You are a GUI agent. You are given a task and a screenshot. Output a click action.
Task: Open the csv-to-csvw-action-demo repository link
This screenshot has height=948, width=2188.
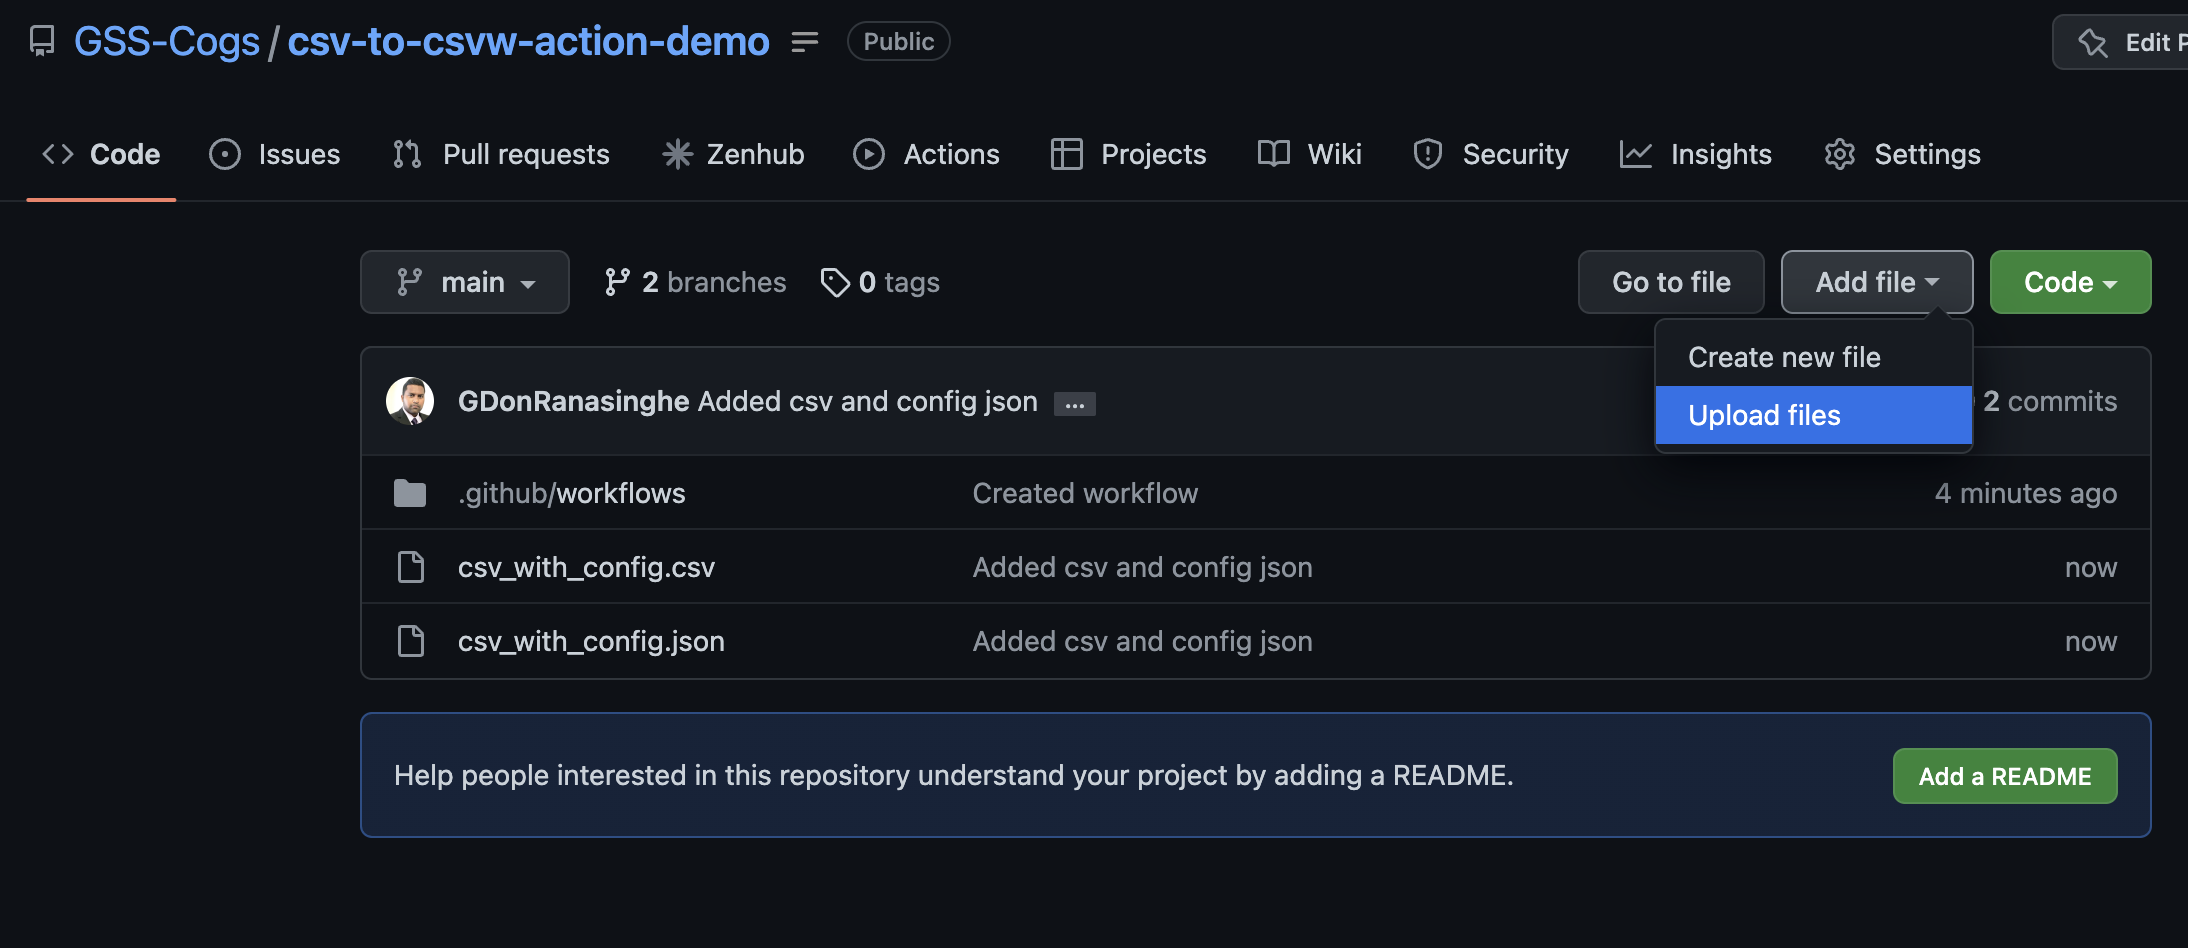point(528,41)
